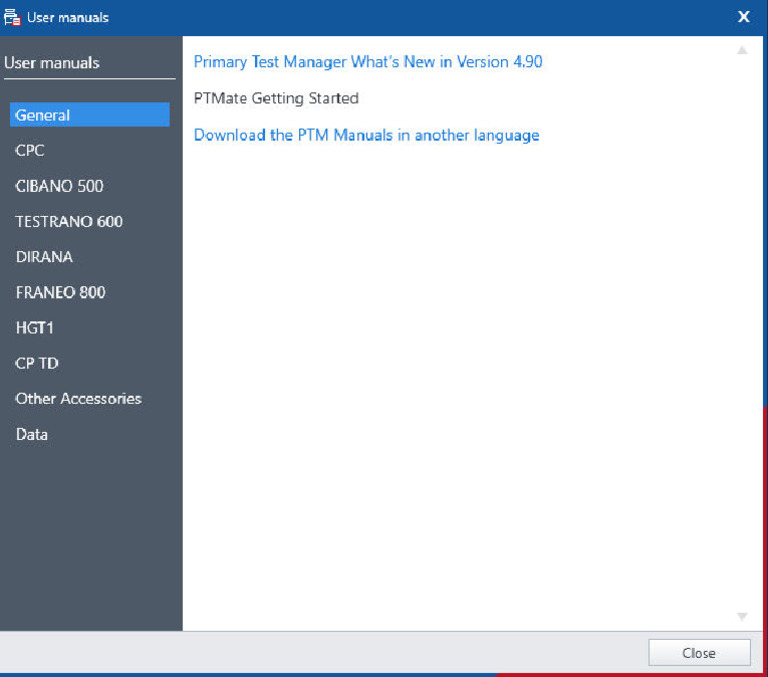Switch to the Data category

point(31,434)
